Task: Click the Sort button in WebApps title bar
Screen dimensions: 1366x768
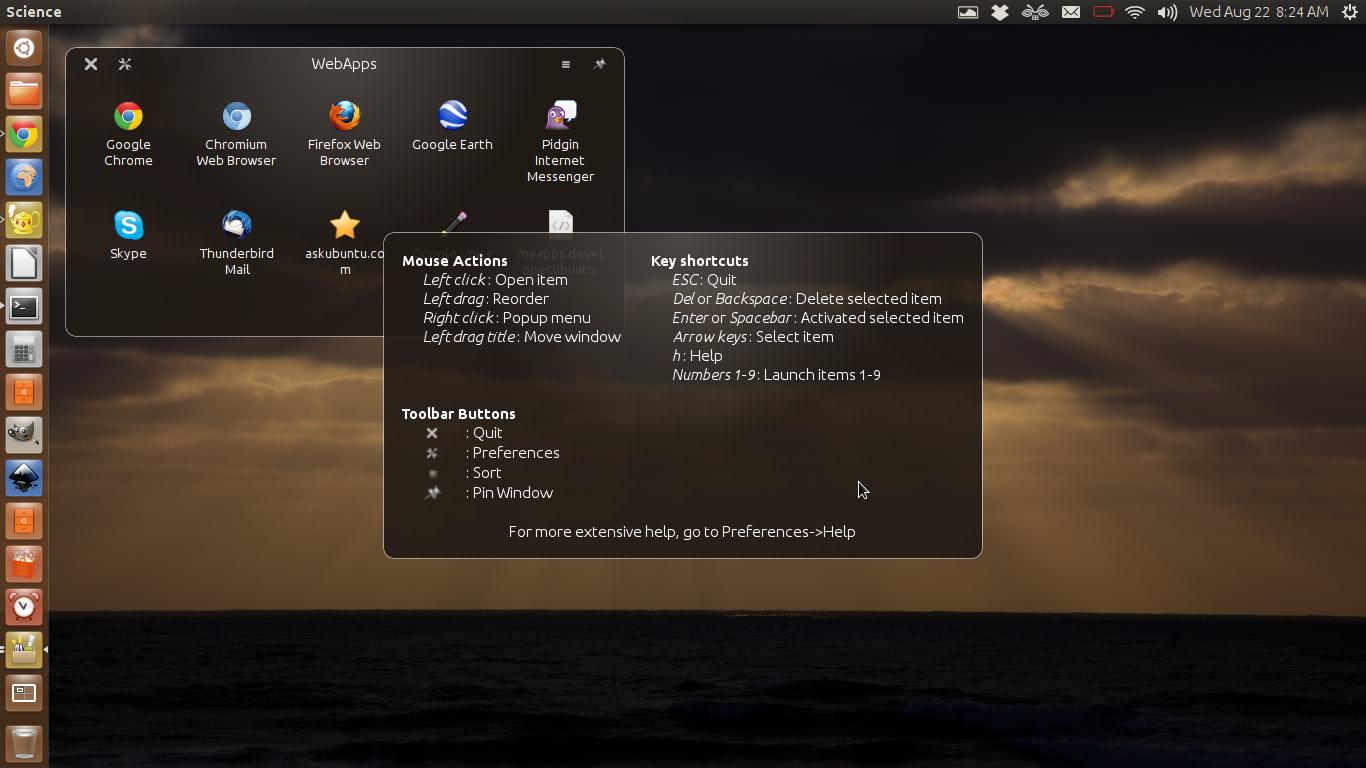Action: coord(566,64)
